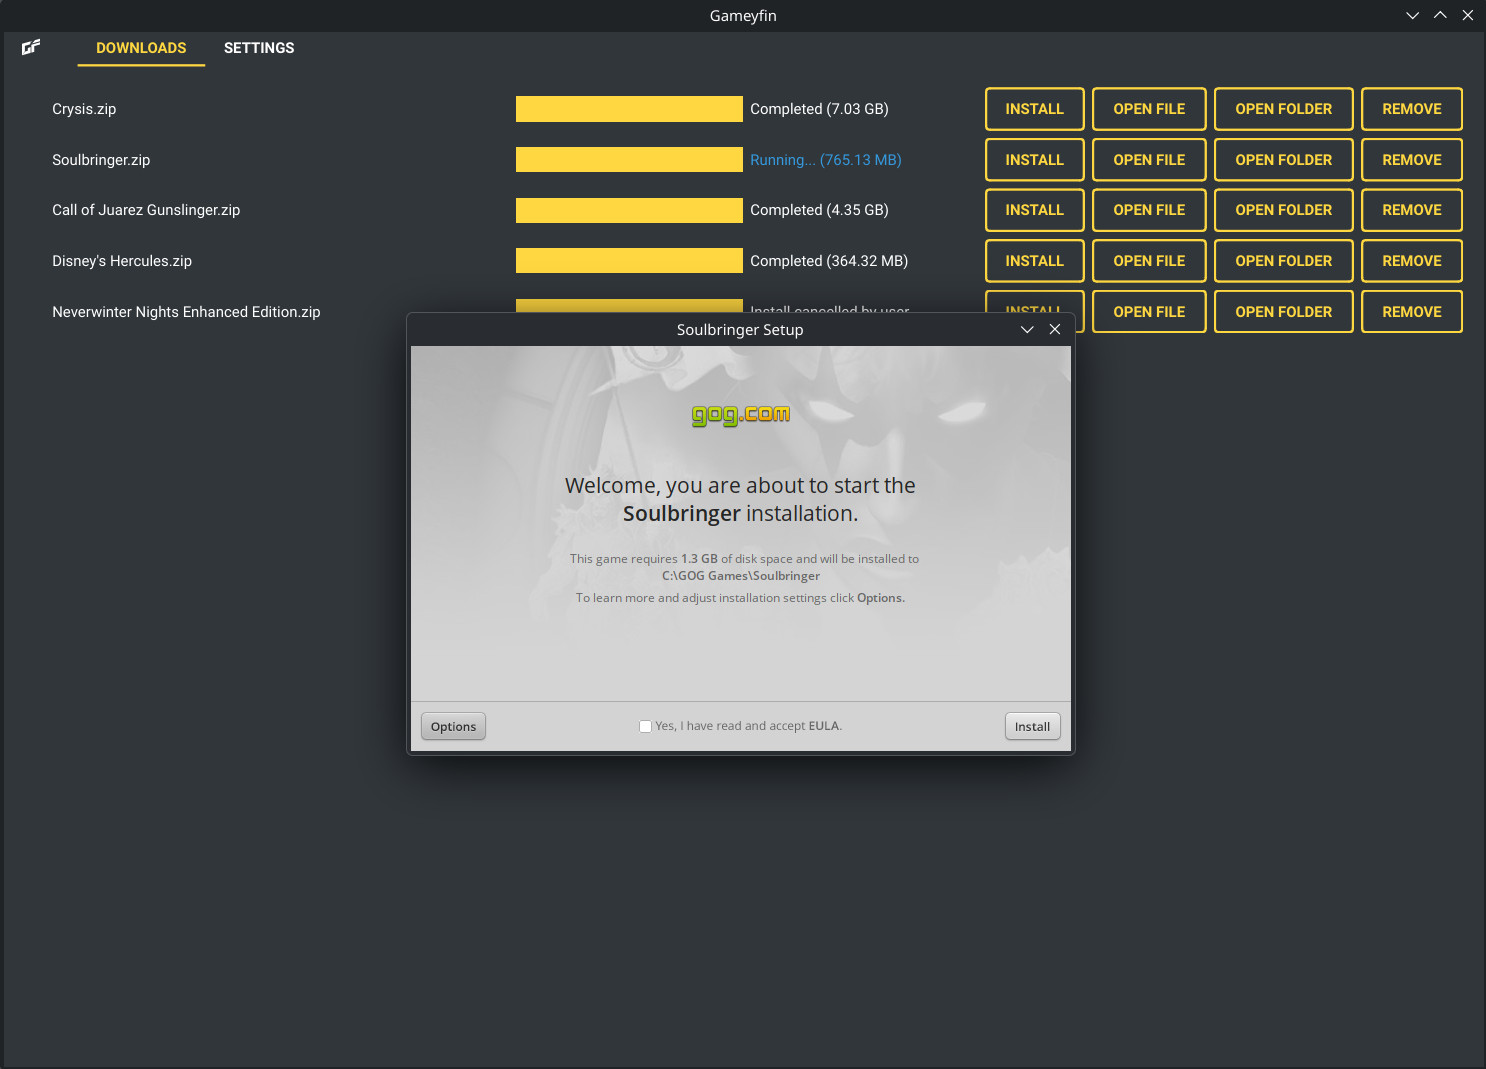Select Disney's Hercules.zip file name
The image size is (1486, 1069).
122,261
